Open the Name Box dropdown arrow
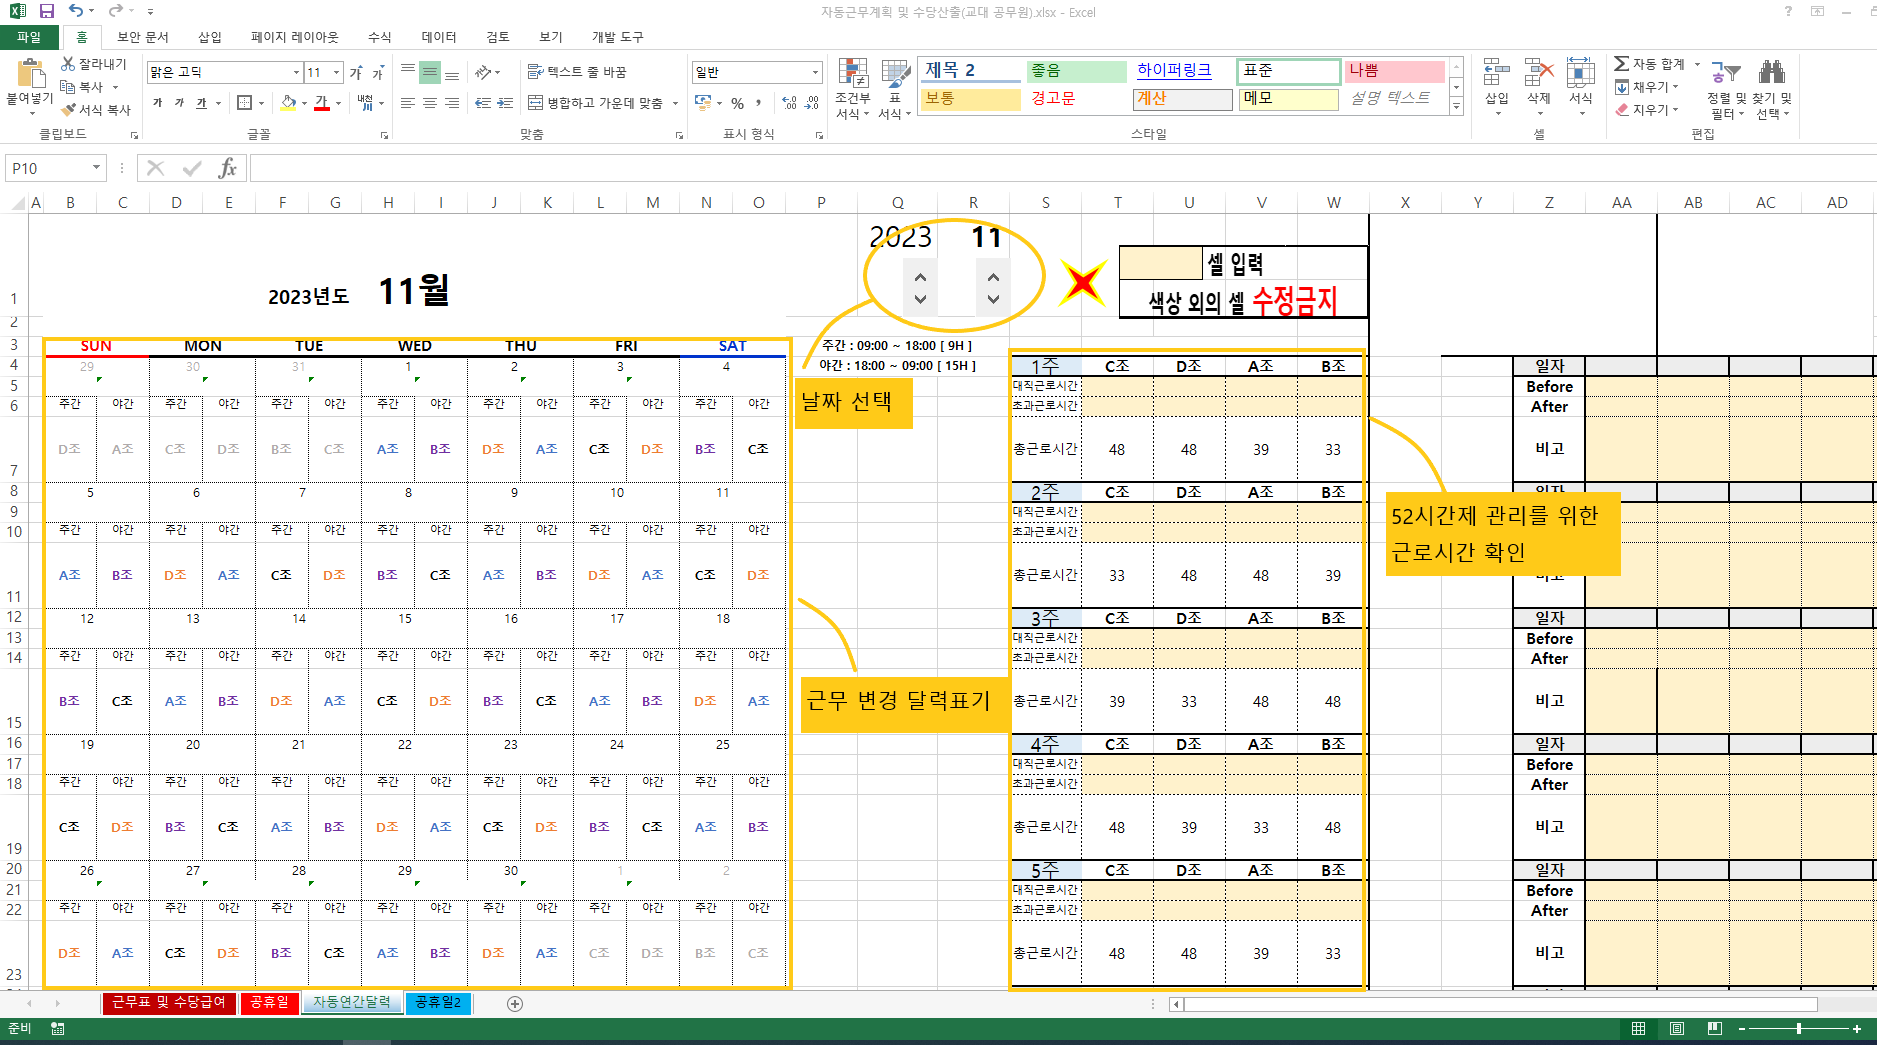 point(96,168)
